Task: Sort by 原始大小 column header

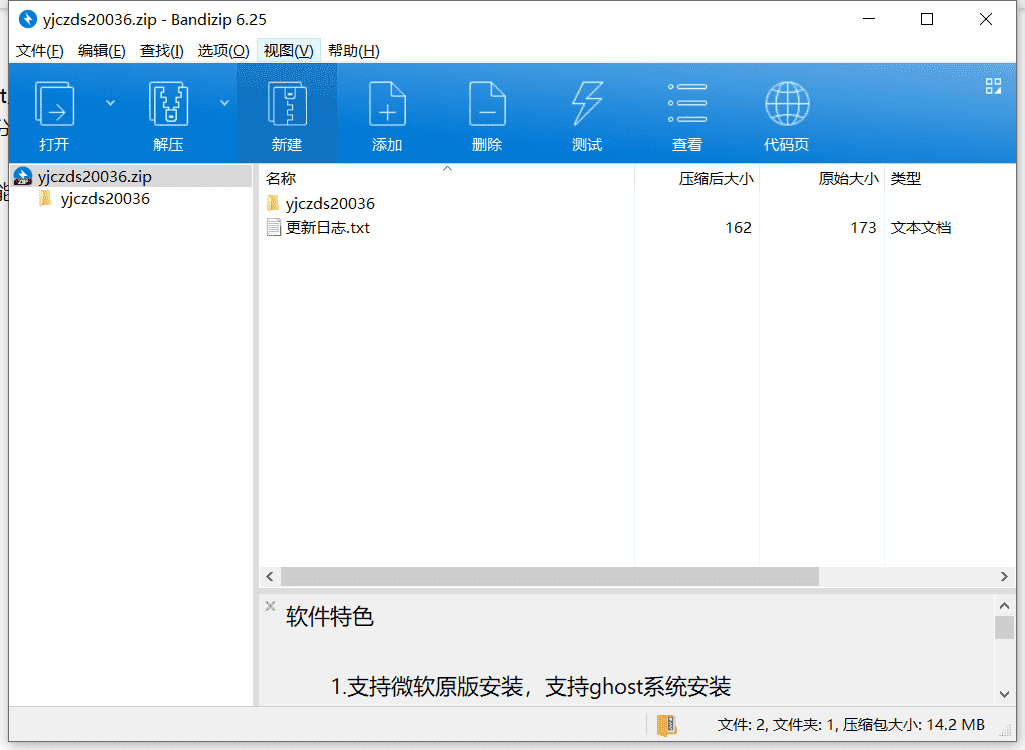Action: point(849,179)
